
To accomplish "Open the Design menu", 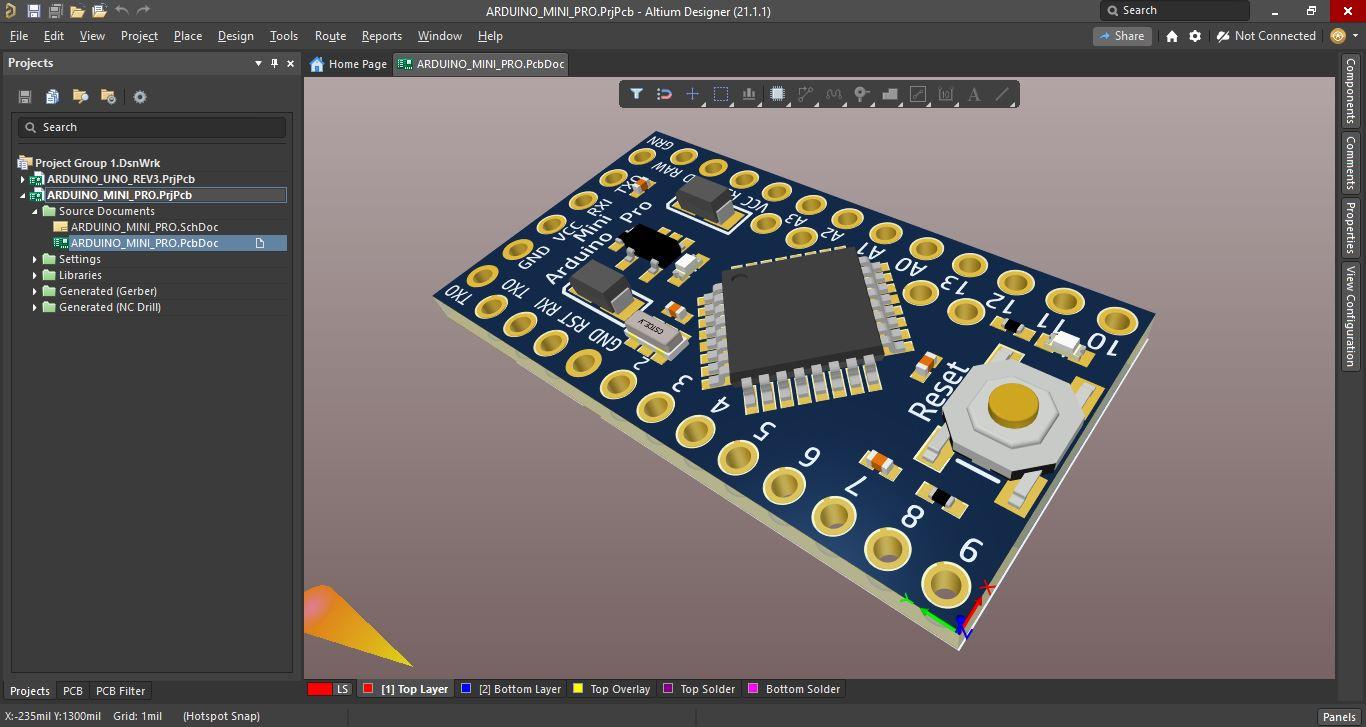I will point(235,36).
